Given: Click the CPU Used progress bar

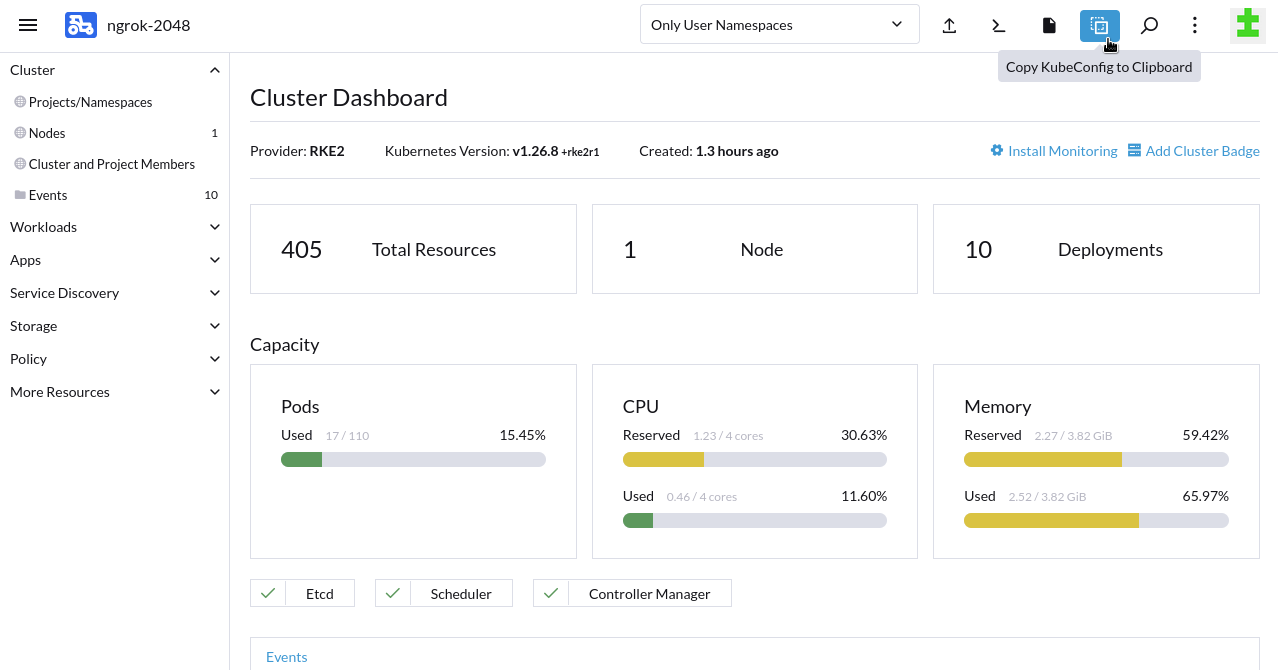Looking at the screenshot, I should tap(755, 520).
